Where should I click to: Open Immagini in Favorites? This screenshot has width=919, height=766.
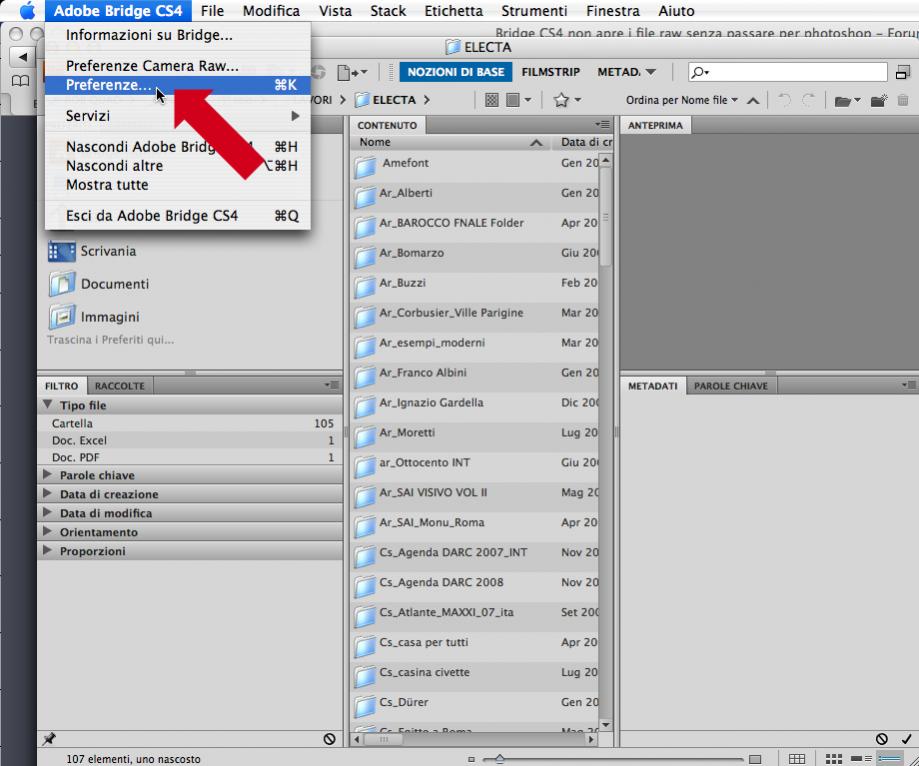(94, 317)
